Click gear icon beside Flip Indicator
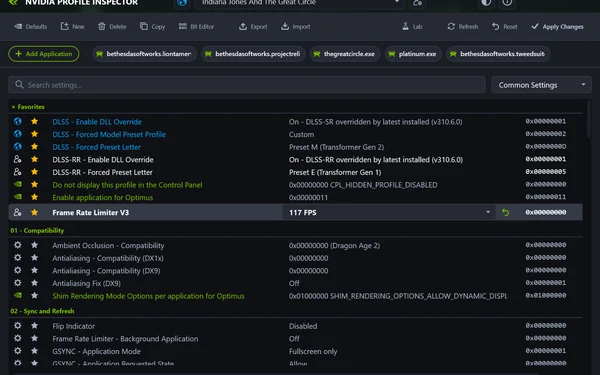 point(18,326)
